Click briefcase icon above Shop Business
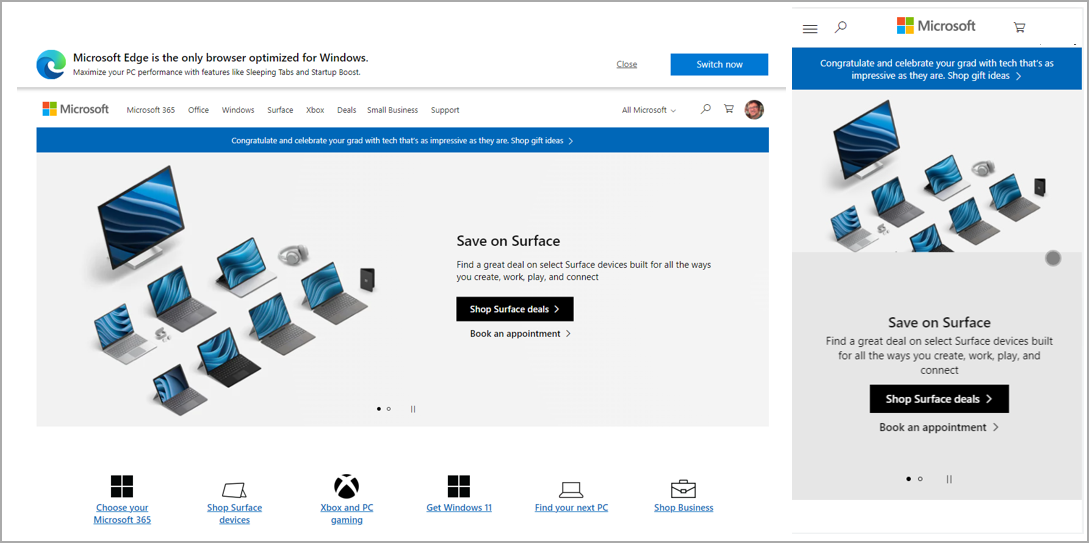This screenshot has height=543, width=1089. [x=683, y=488]
